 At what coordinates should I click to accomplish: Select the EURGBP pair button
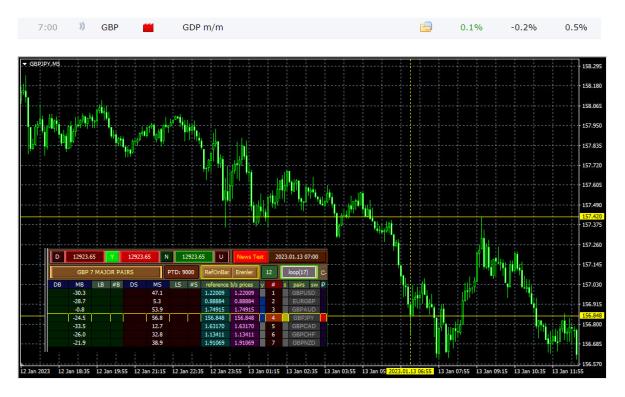point(304,301)
